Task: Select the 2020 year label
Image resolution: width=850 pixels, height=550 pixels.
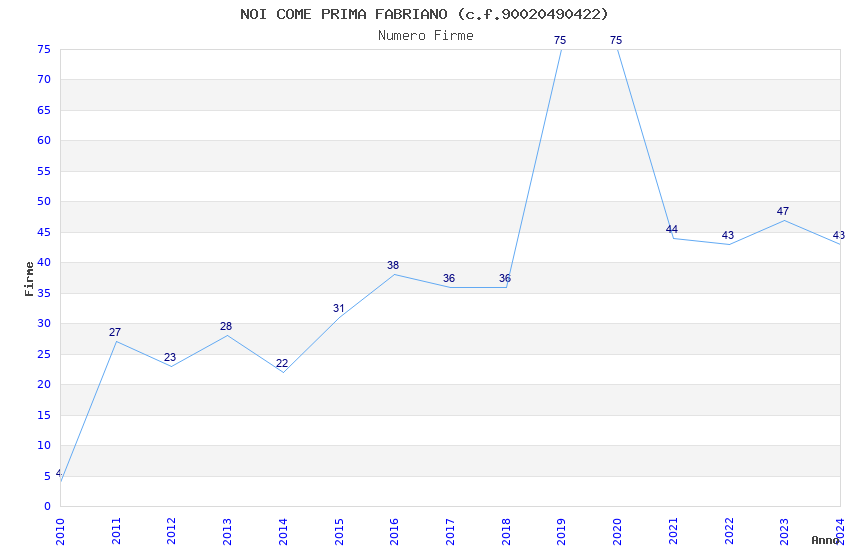Action: 617,531
